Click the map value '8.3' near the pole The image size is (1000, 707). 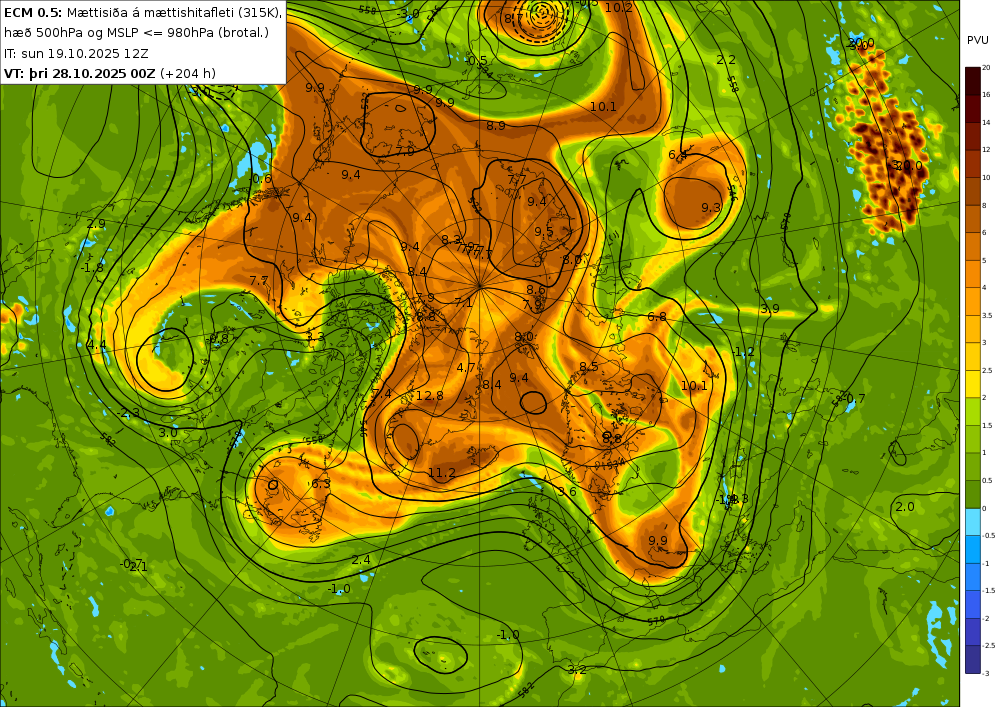[x=451, y=239]
